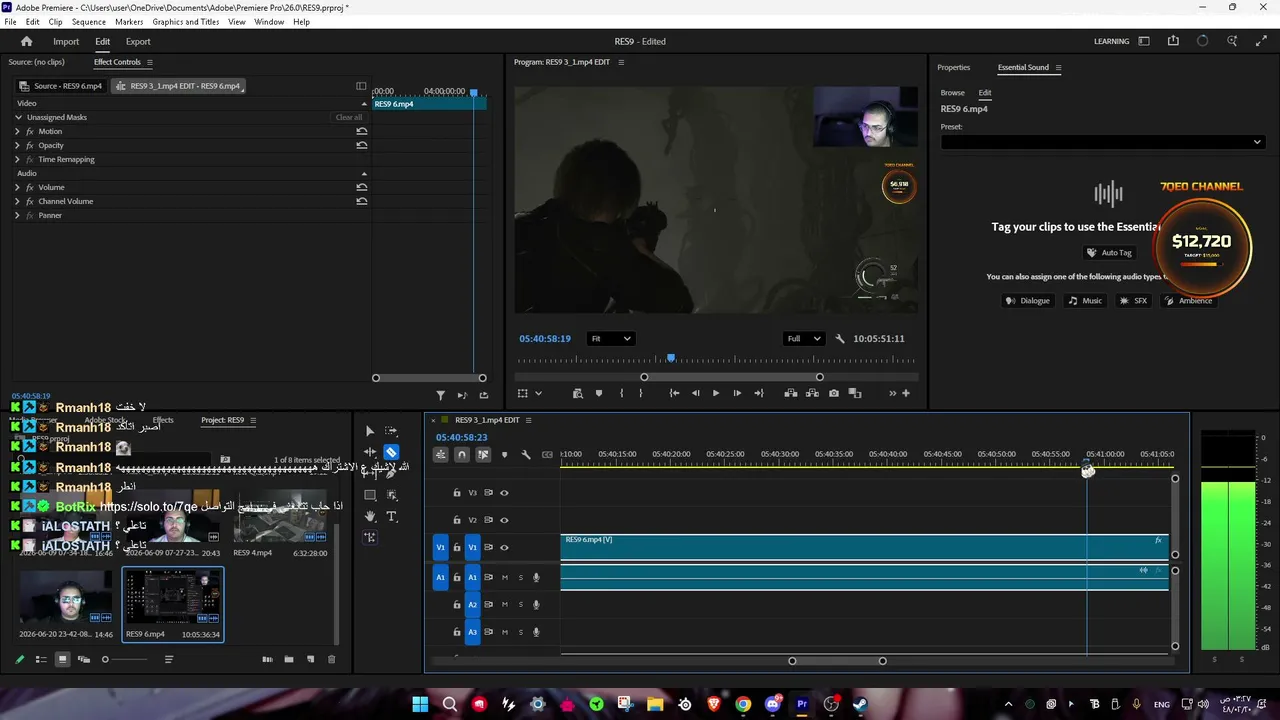This screenshot has width=1280, height=720.
Task: Expand the Motion effect properties
Action: point(17,131)
